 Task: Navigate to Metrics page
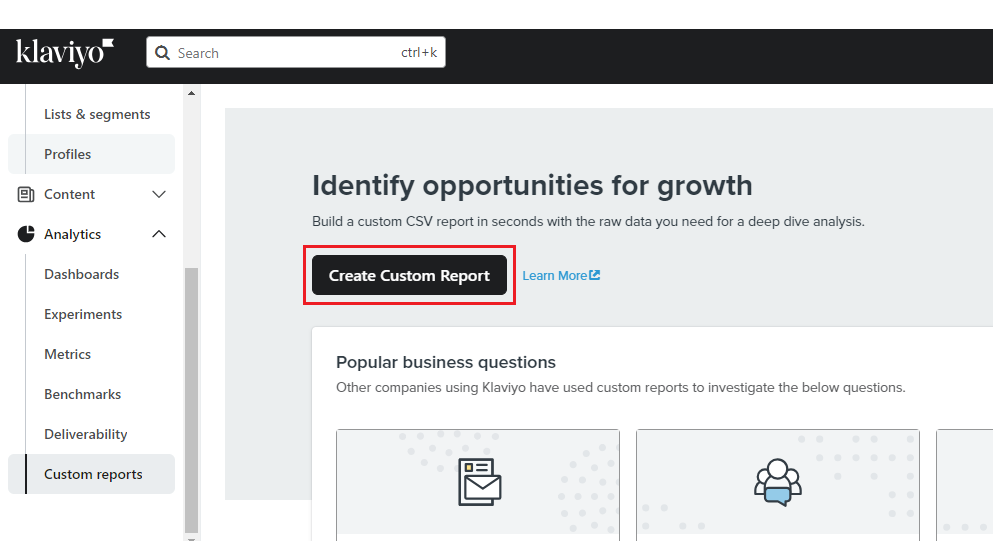[x=68, y=354]
